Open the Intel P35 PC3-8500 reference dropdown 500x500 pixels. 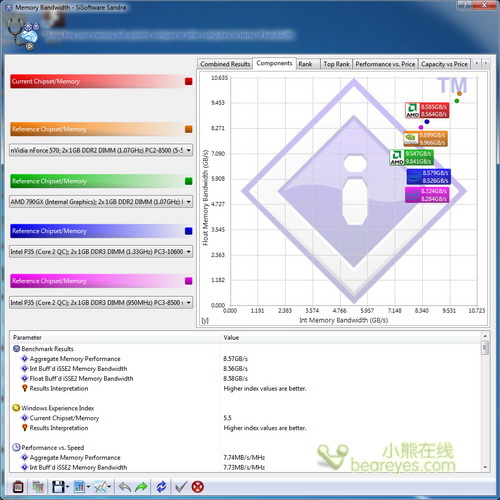(101, 302)
